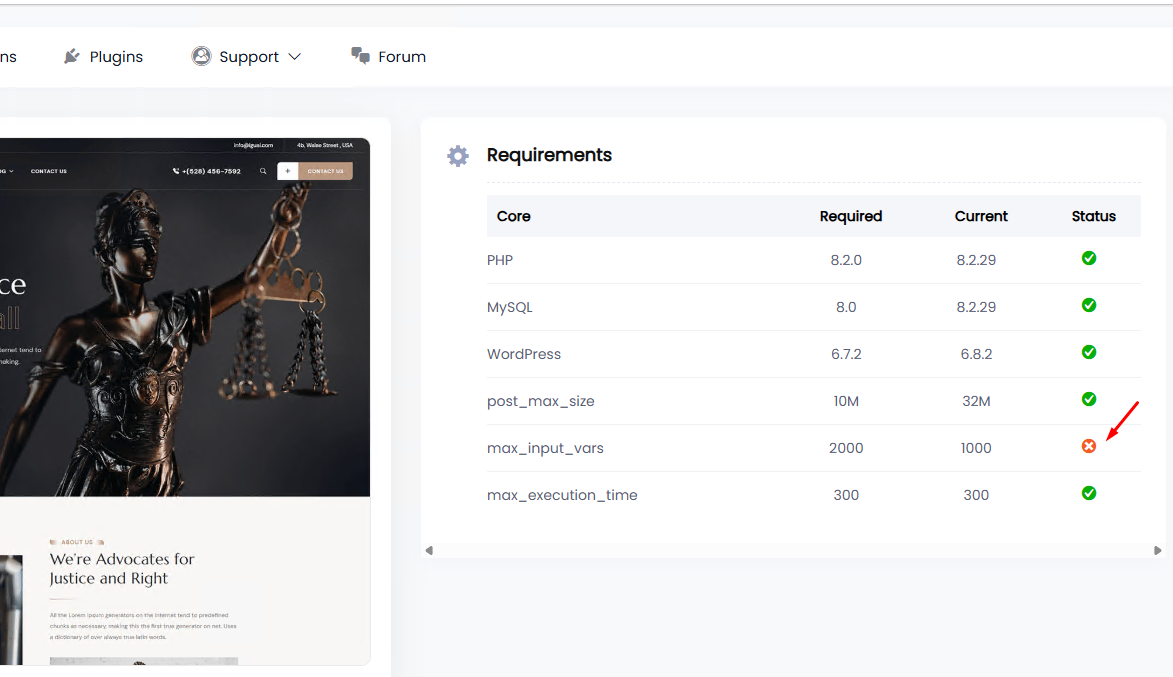
Task: Click the plus icon in theme preview
Action: click(287, 171)
